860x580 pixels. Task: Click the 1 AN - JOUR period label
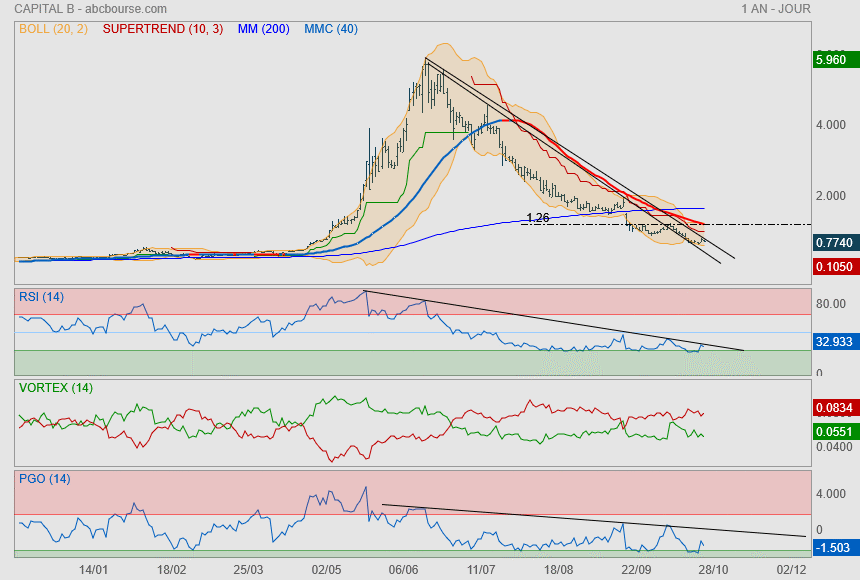(x=776, y=9)
